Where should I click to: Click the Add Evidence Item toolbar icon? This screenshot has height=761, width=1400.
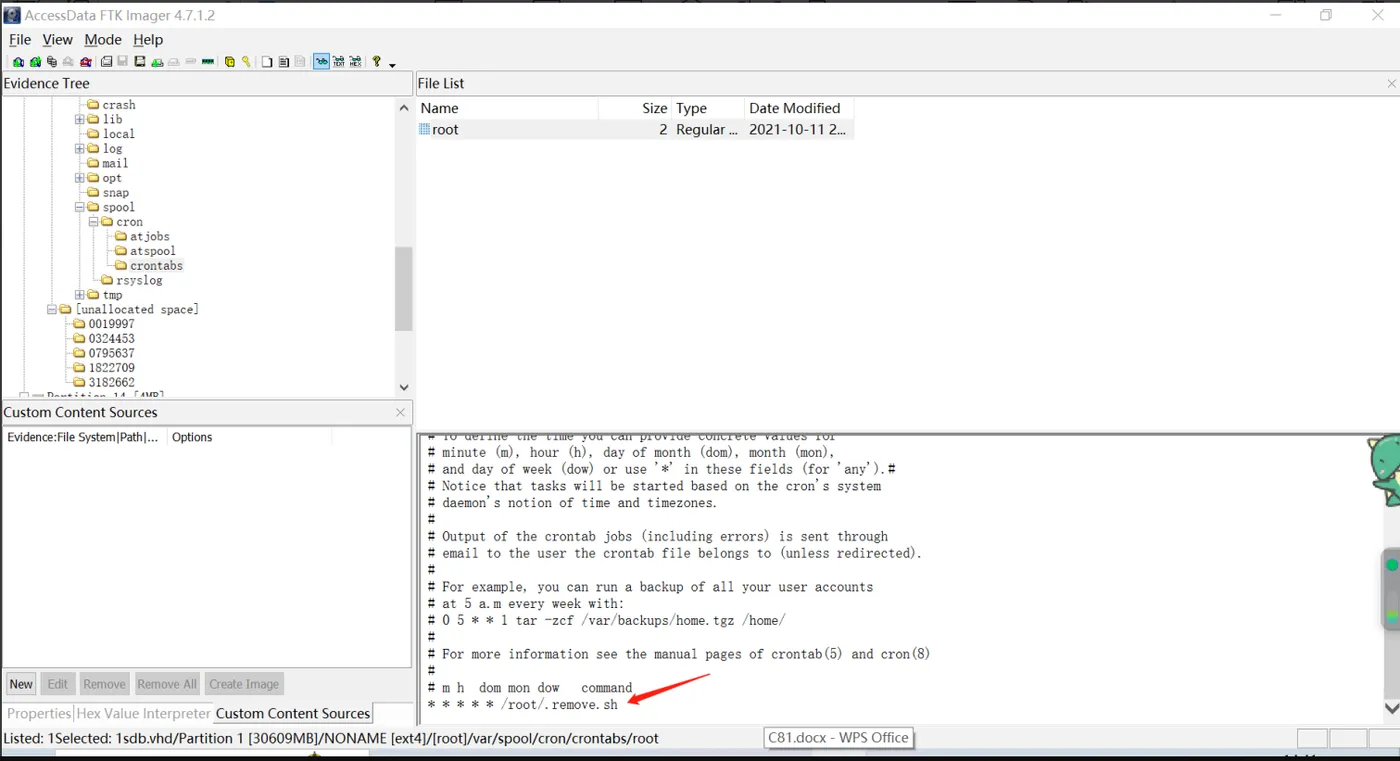pyautogui.click(x=18, y=61)
